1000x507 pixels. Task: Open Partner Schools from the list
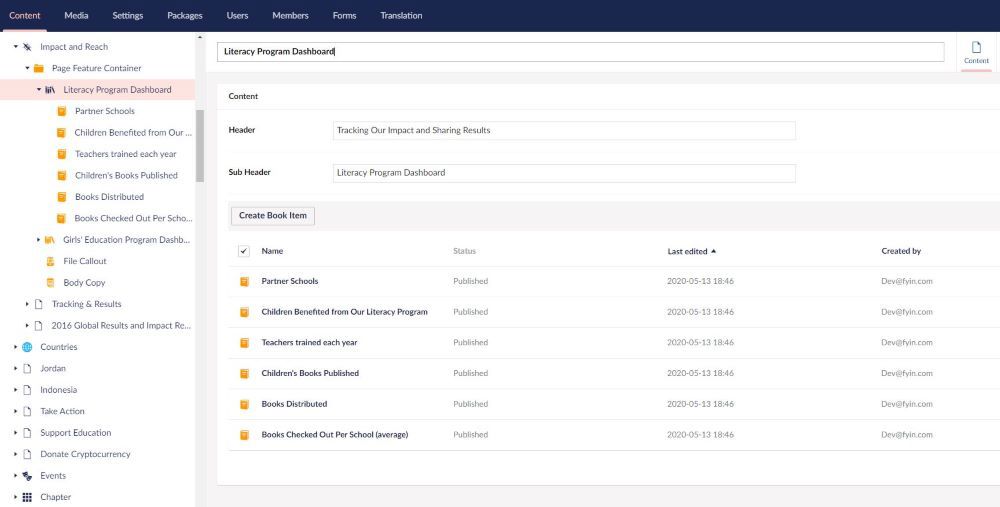point(290,281)
